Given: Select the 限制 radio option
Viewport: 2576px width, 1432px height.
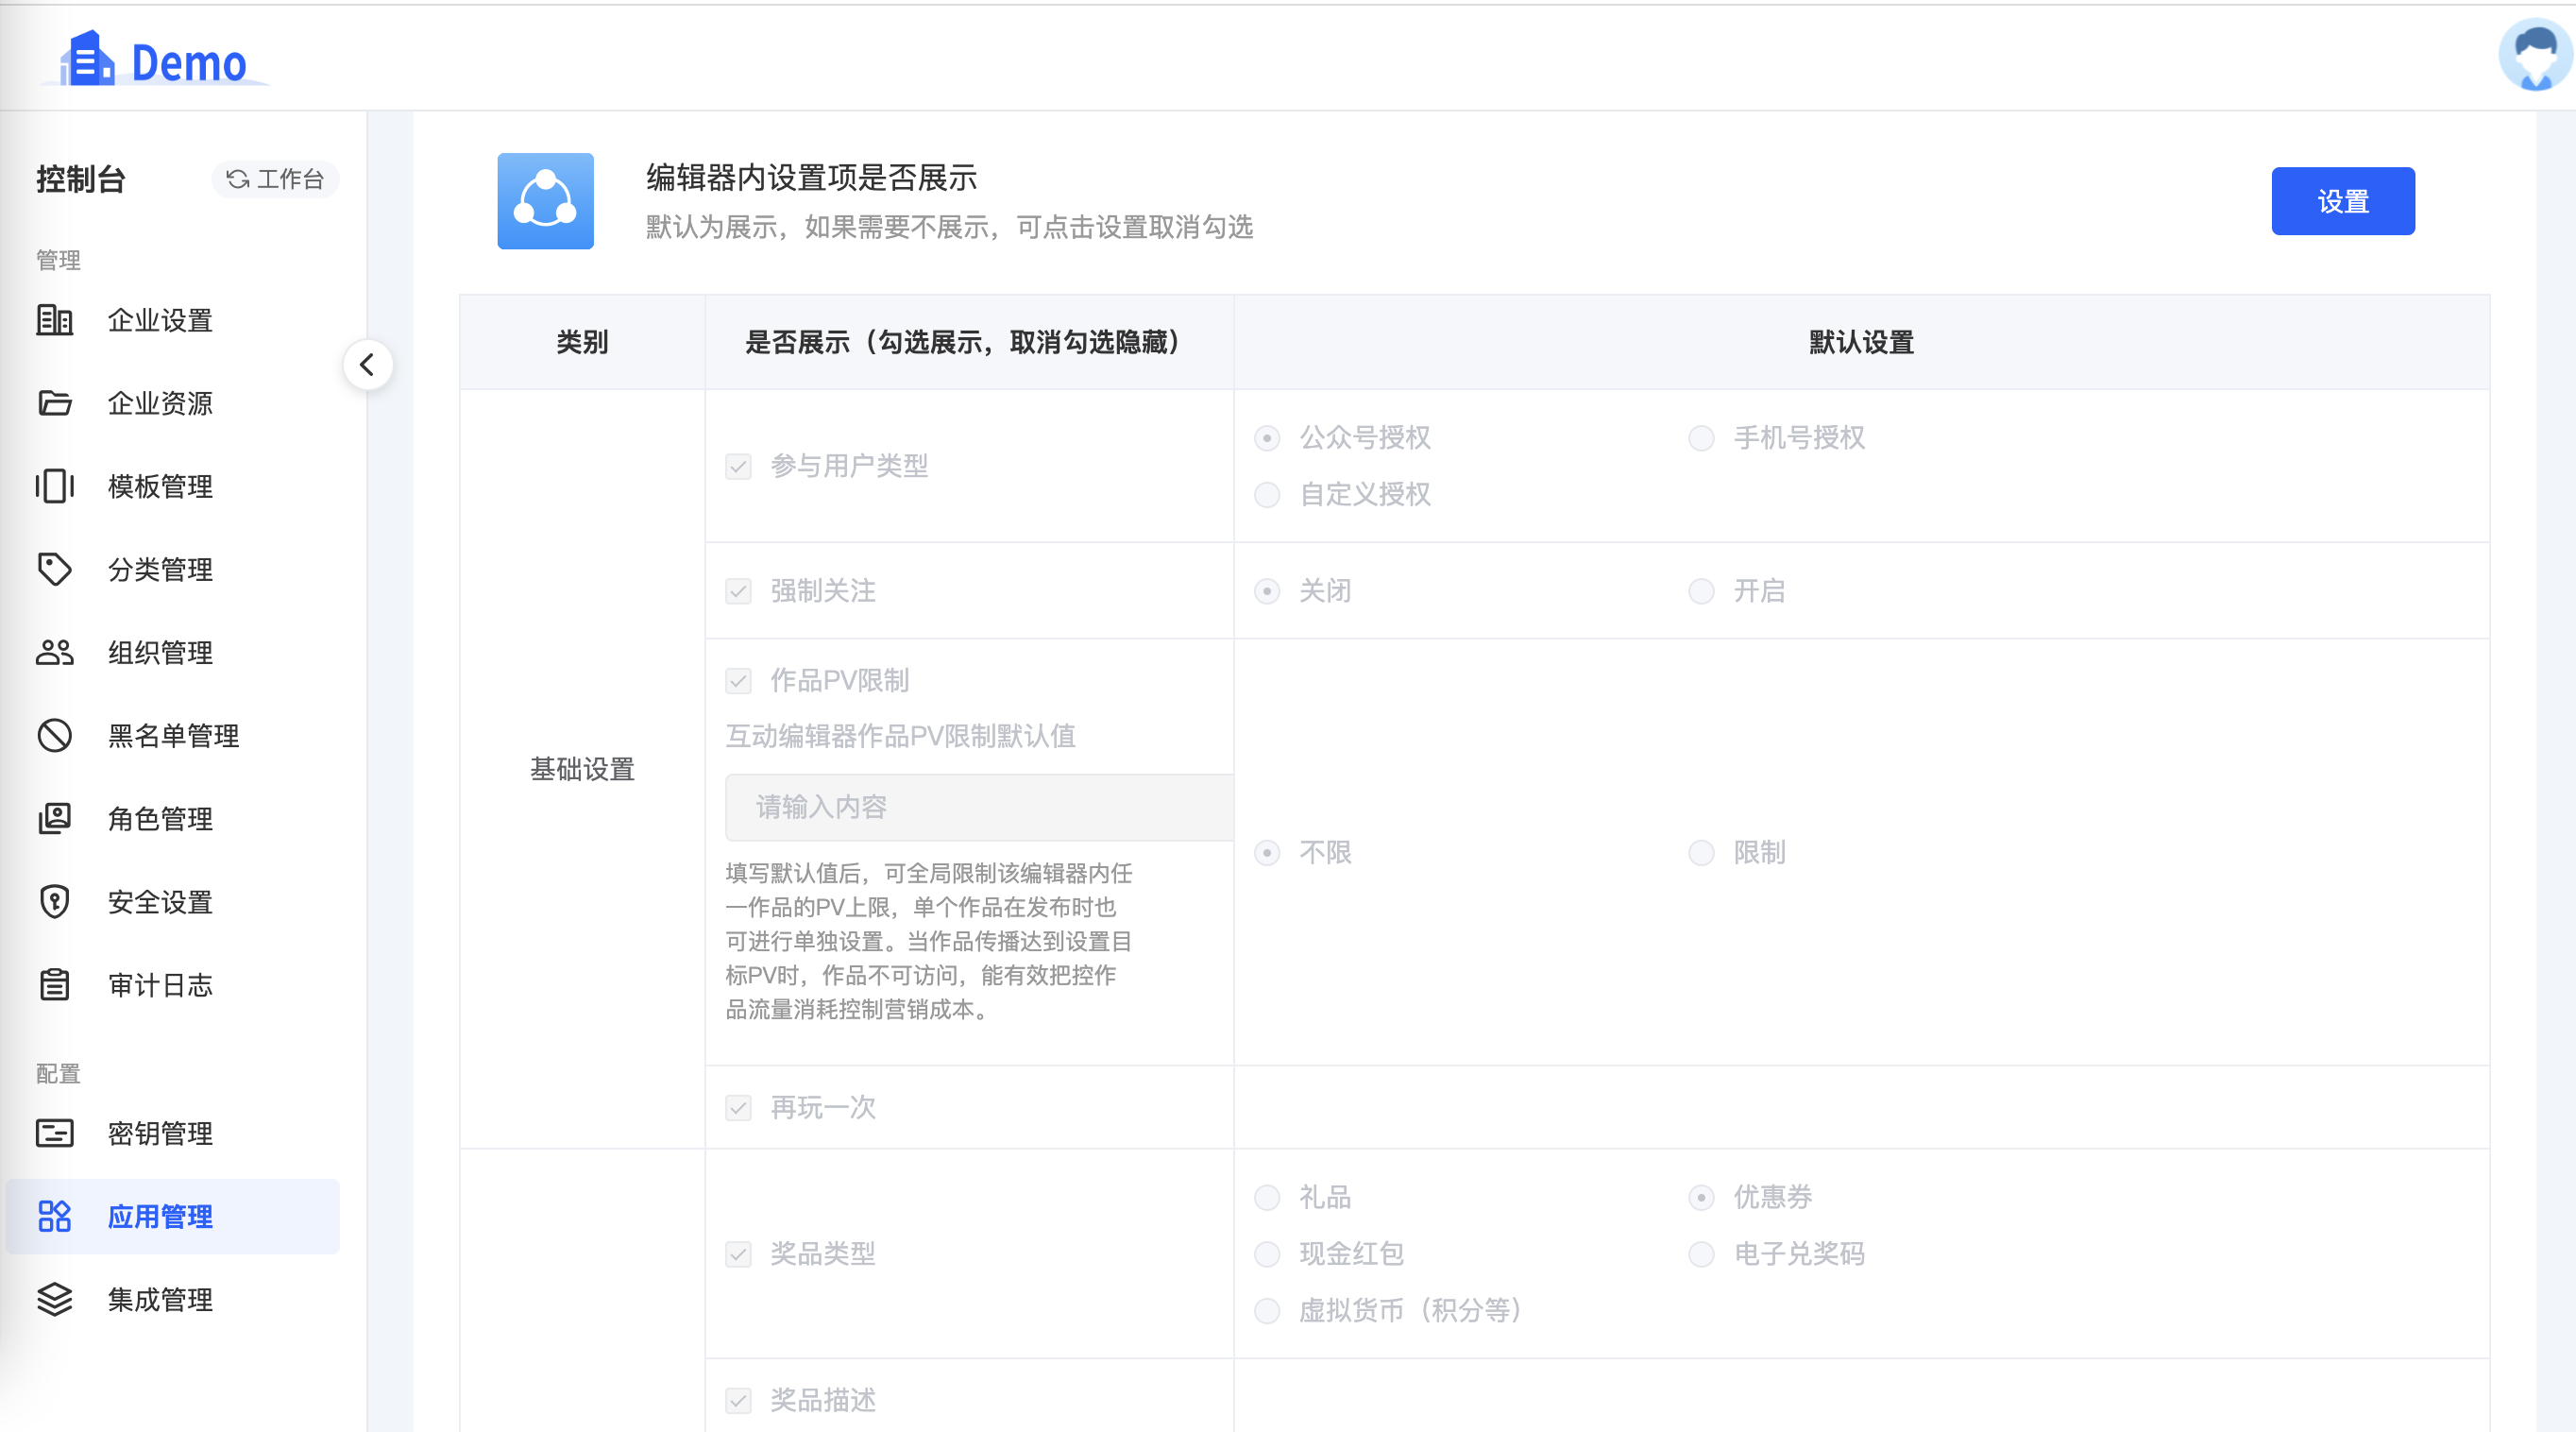Looking at the screenshot, I should (x=1701, y=853).
